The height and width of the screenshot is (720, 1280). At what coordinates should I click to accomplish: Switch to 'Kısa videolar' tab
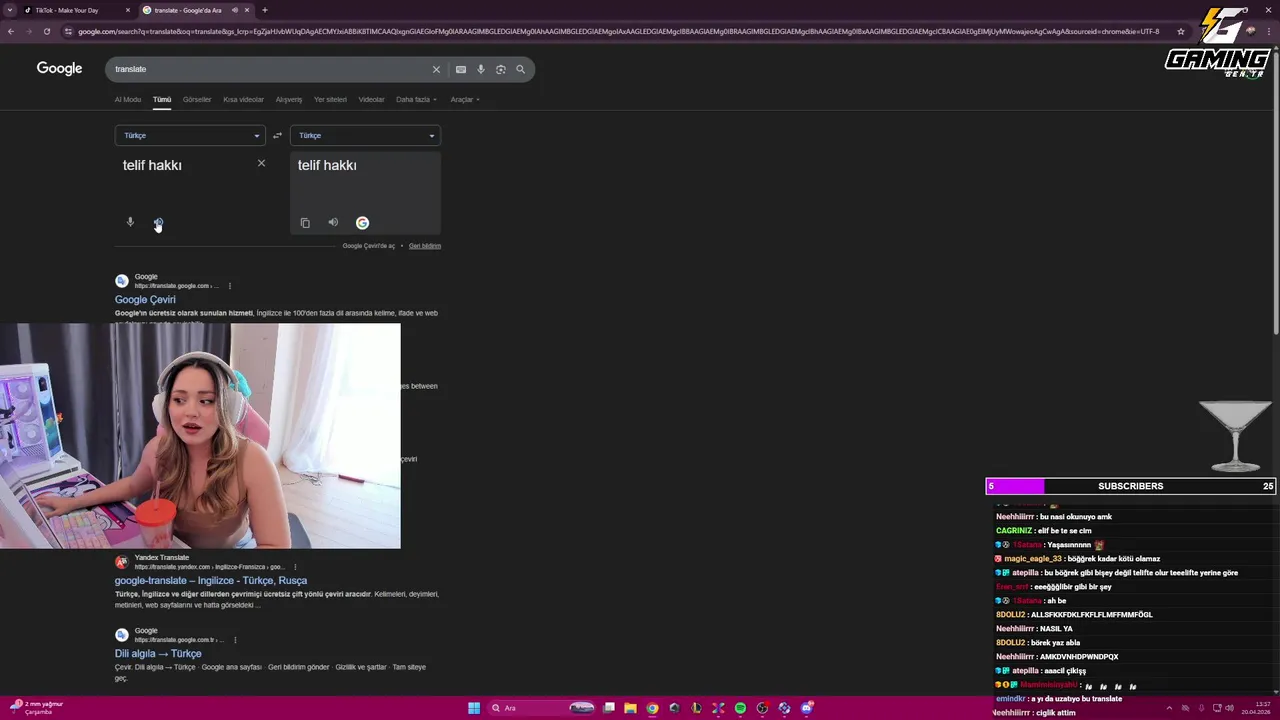point(243,99)
